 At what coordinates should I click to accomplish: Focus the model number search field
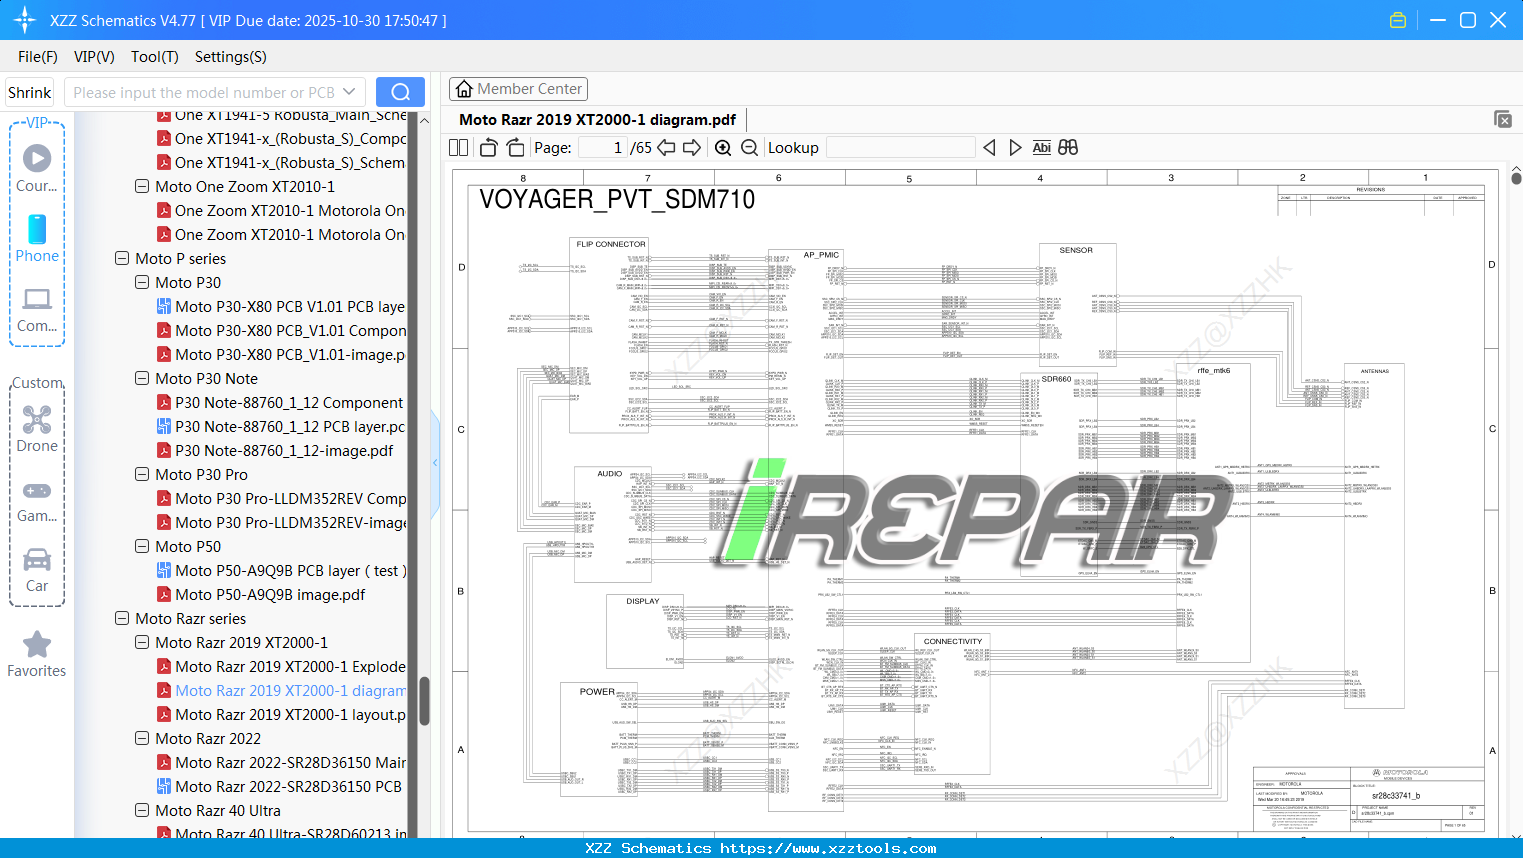(203, 92)
